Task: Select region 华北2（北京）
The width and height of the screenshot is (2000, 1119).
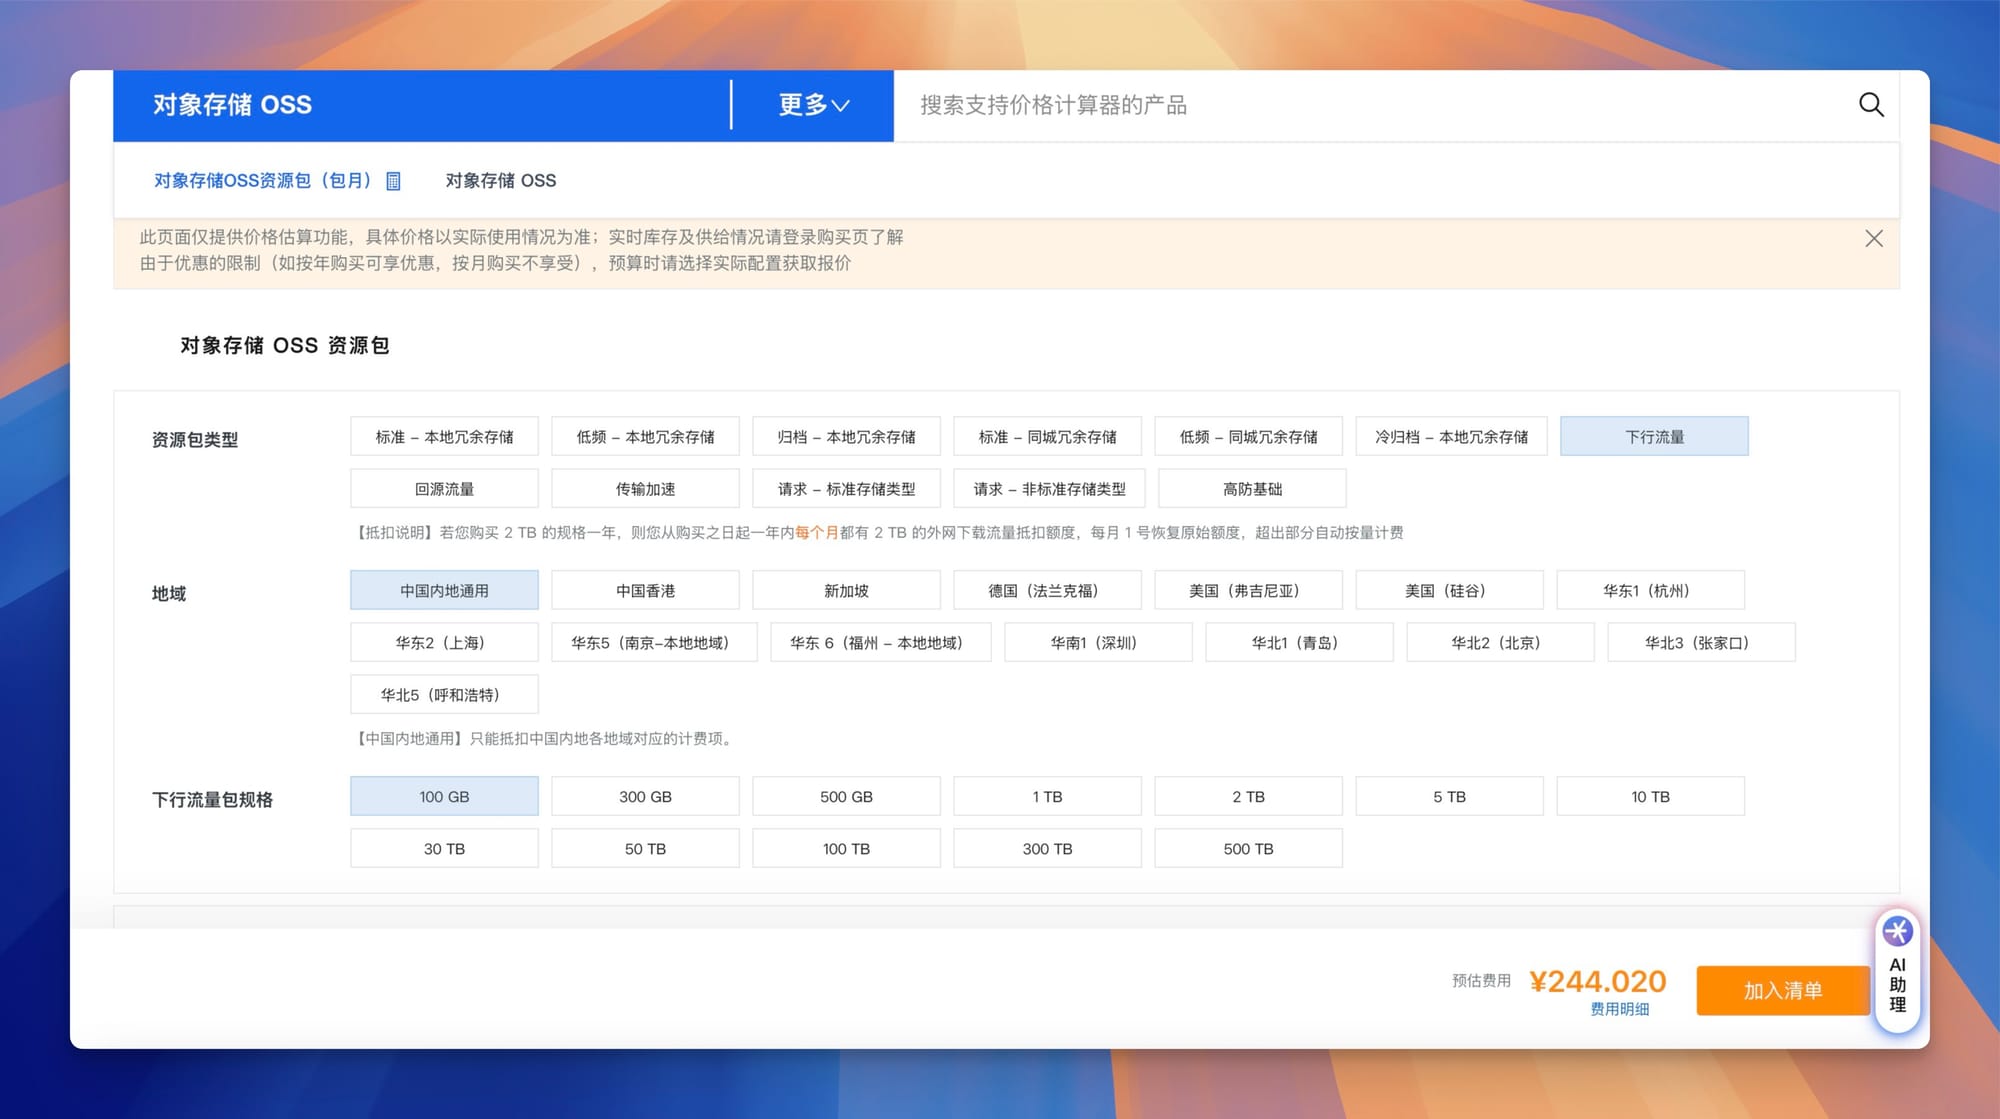Action: (x=1500, y=643)
